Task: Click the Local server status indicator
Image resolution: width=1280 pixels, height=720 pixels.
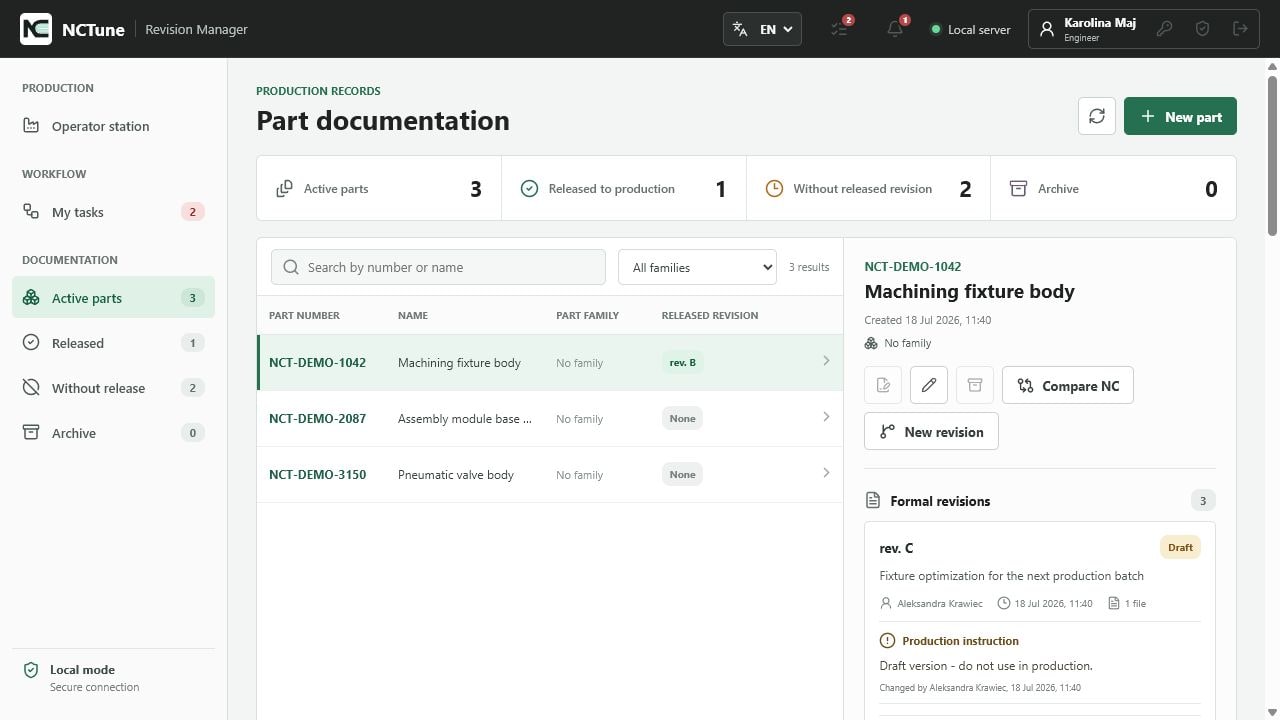Action: tap(970, 30)
